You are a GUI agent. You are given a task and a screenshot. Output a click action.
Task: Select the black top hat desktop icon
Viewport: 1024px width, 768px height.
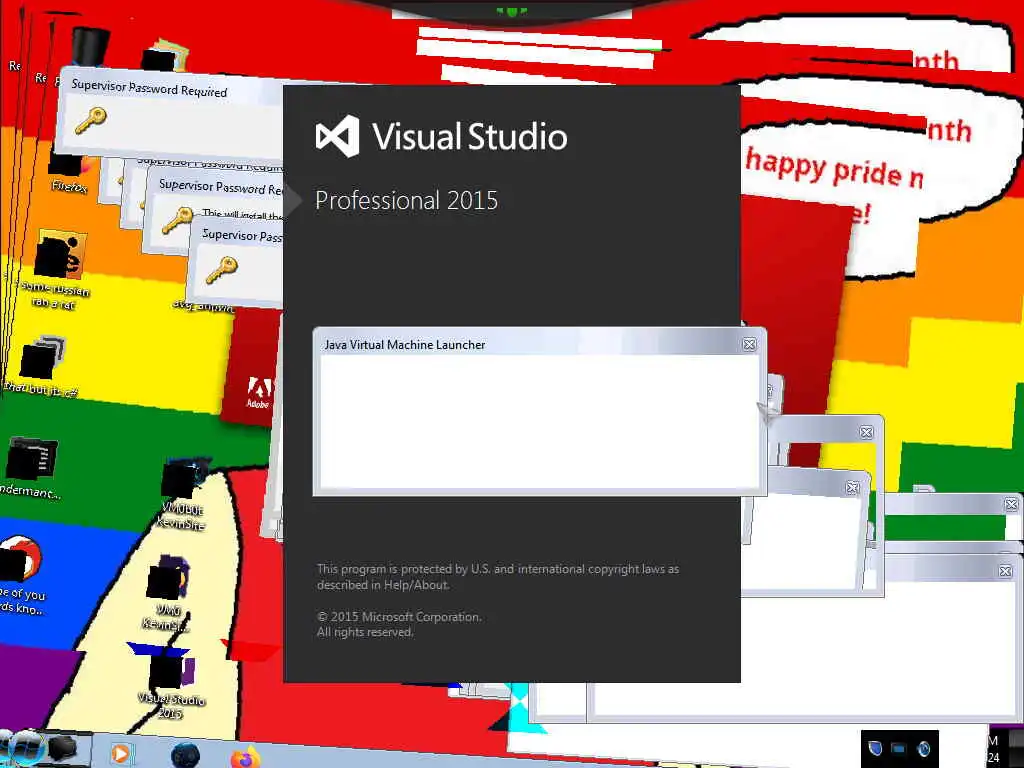coord(88,46)
